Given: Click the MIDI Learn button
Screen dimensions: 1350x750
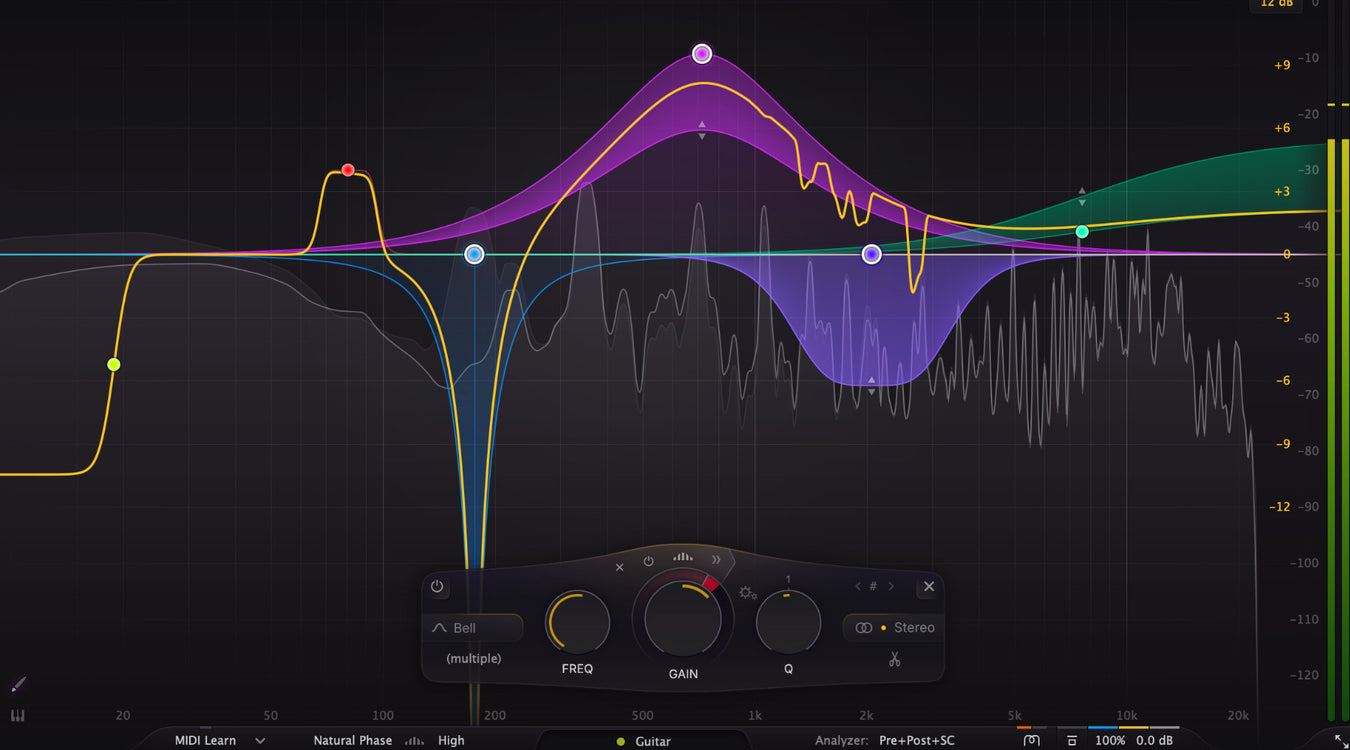Looking at the screenshot, I should pyautogui.click(x=205, y=741).
